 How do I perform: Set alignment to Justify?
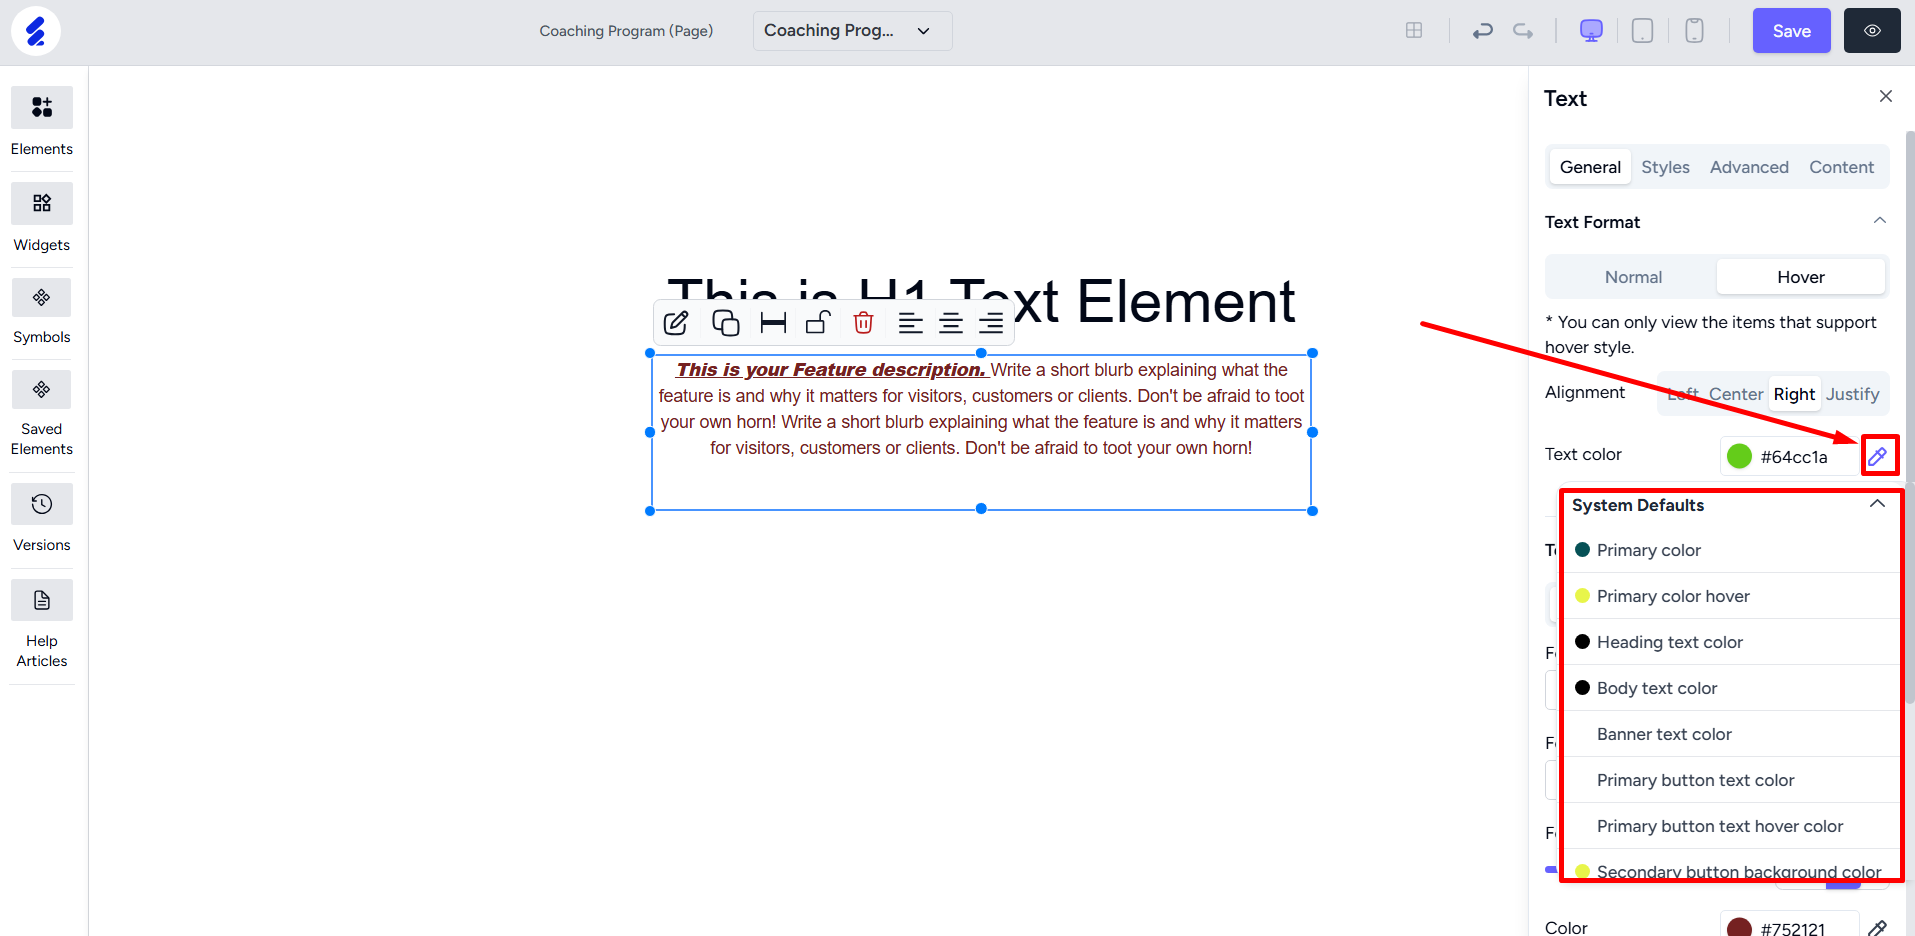click(1853, 394)
